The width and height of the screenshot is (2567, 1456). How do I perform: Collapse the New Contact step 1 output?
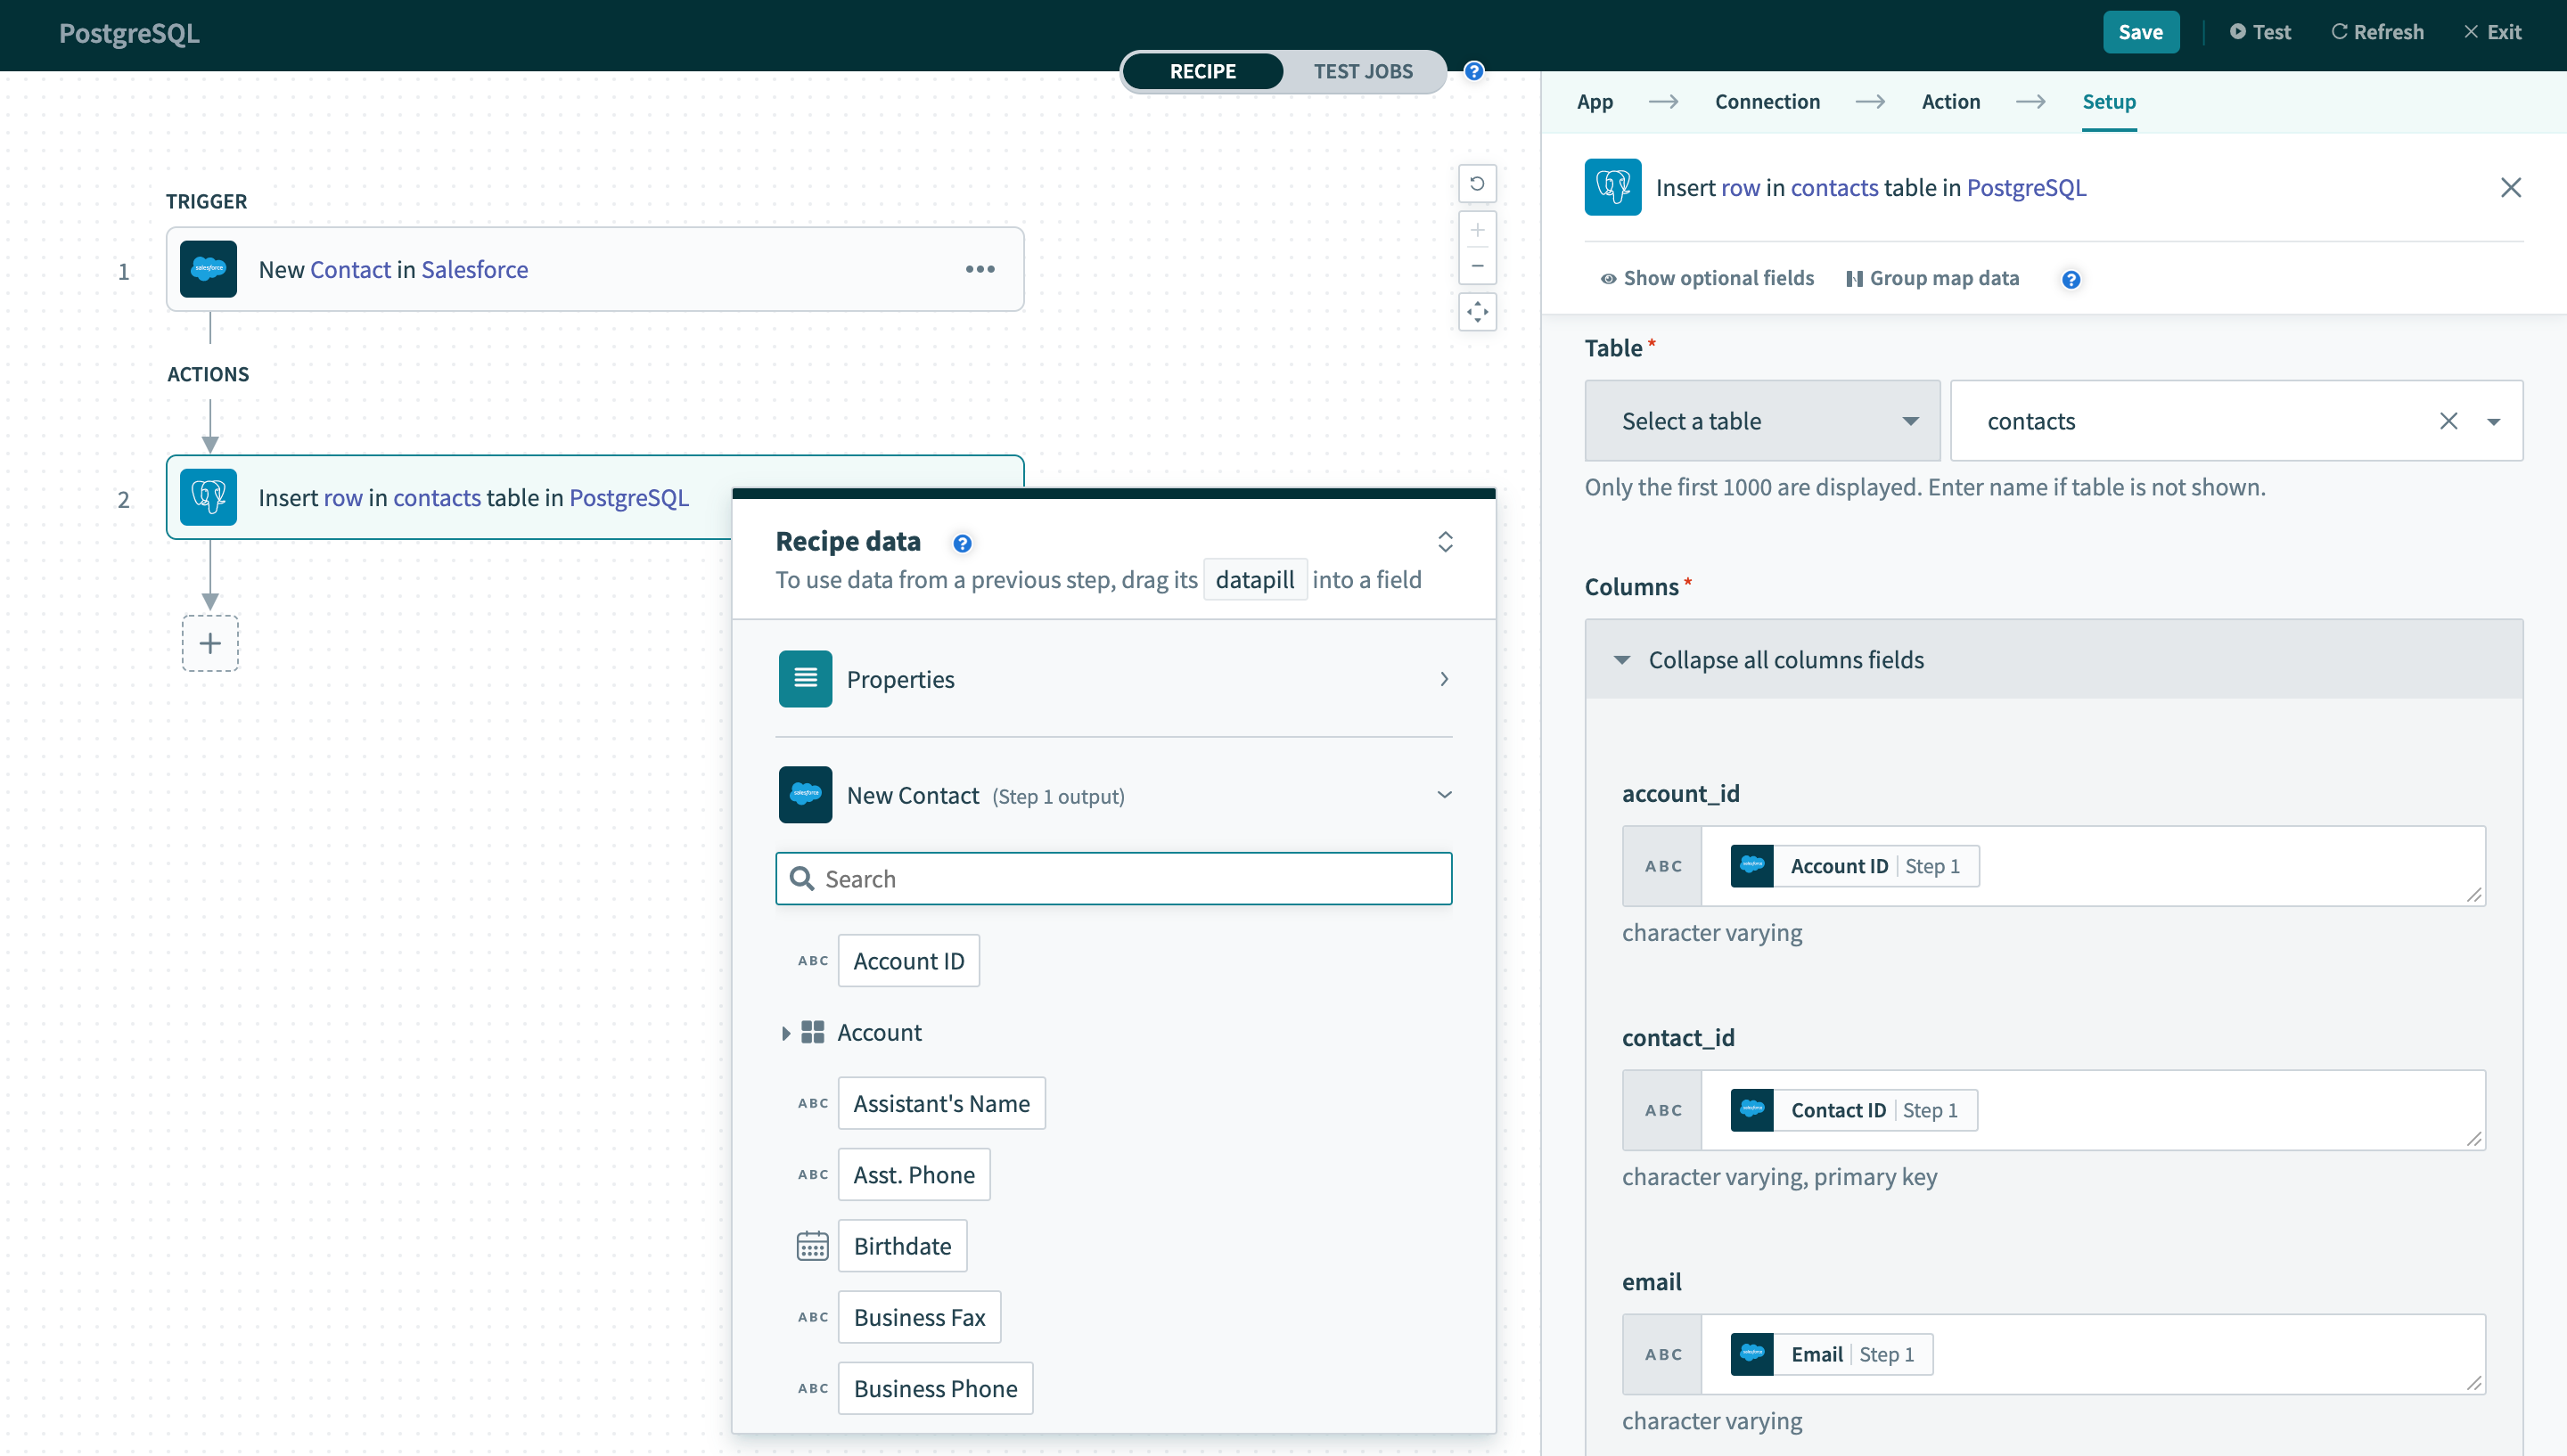1446,793
